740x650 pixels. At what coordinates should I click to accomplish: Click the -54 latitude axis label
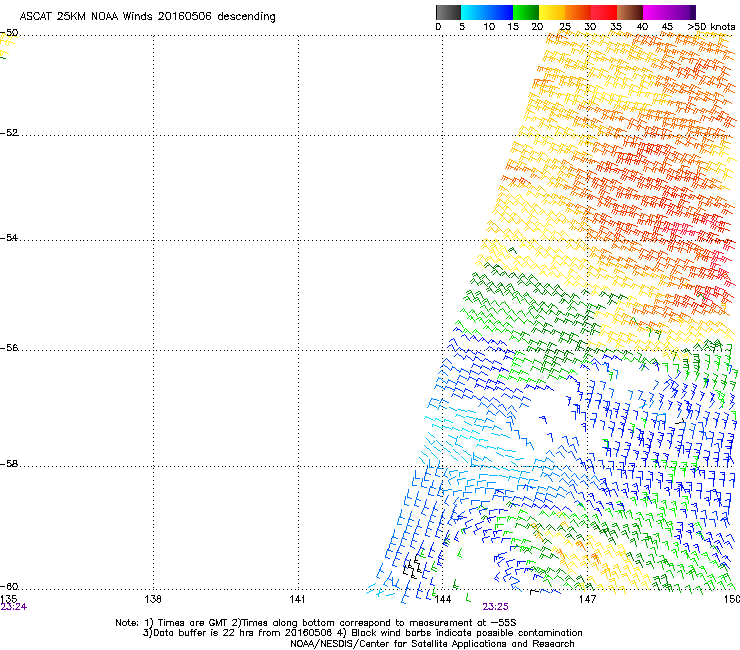(9, 237)
